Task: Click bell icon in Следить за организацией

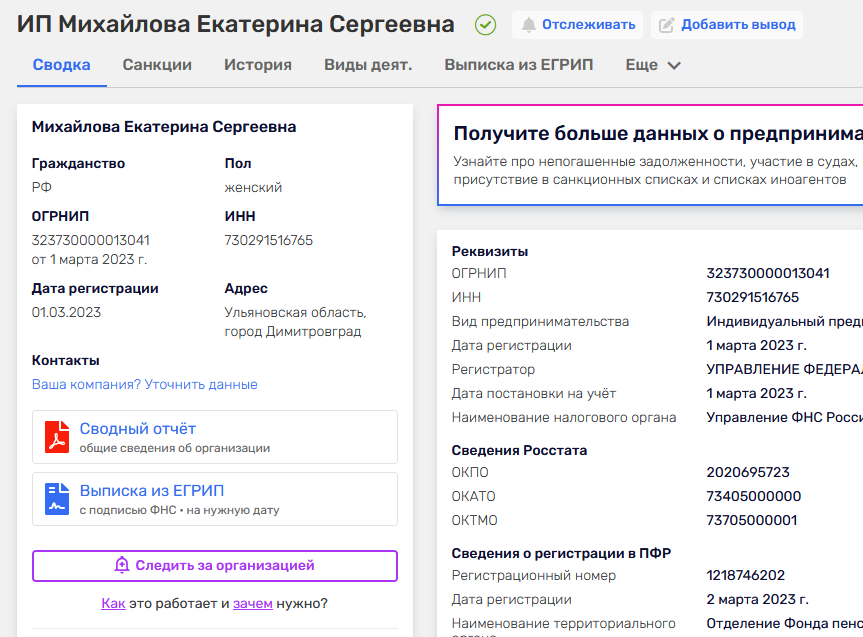Action: coord(122,565)
